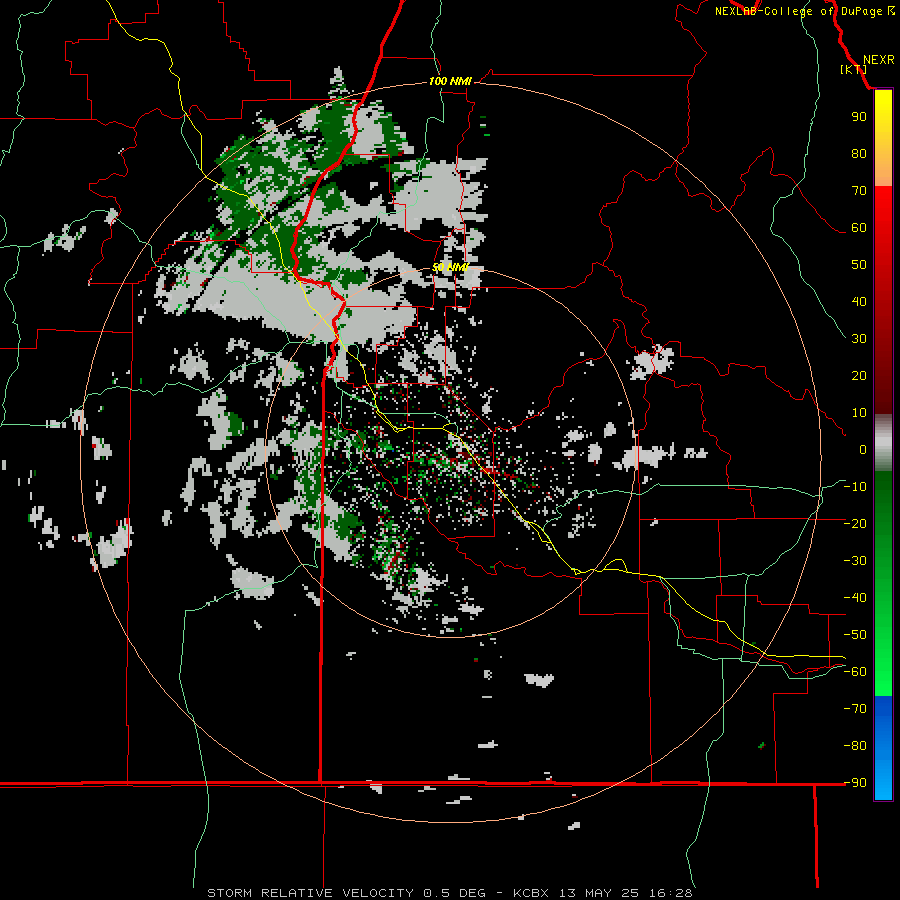The width and height of the screenshot is (900, 900).
Task: Click the NEXLAB-College of DuPage header text
Action: [x=804, y=11]
